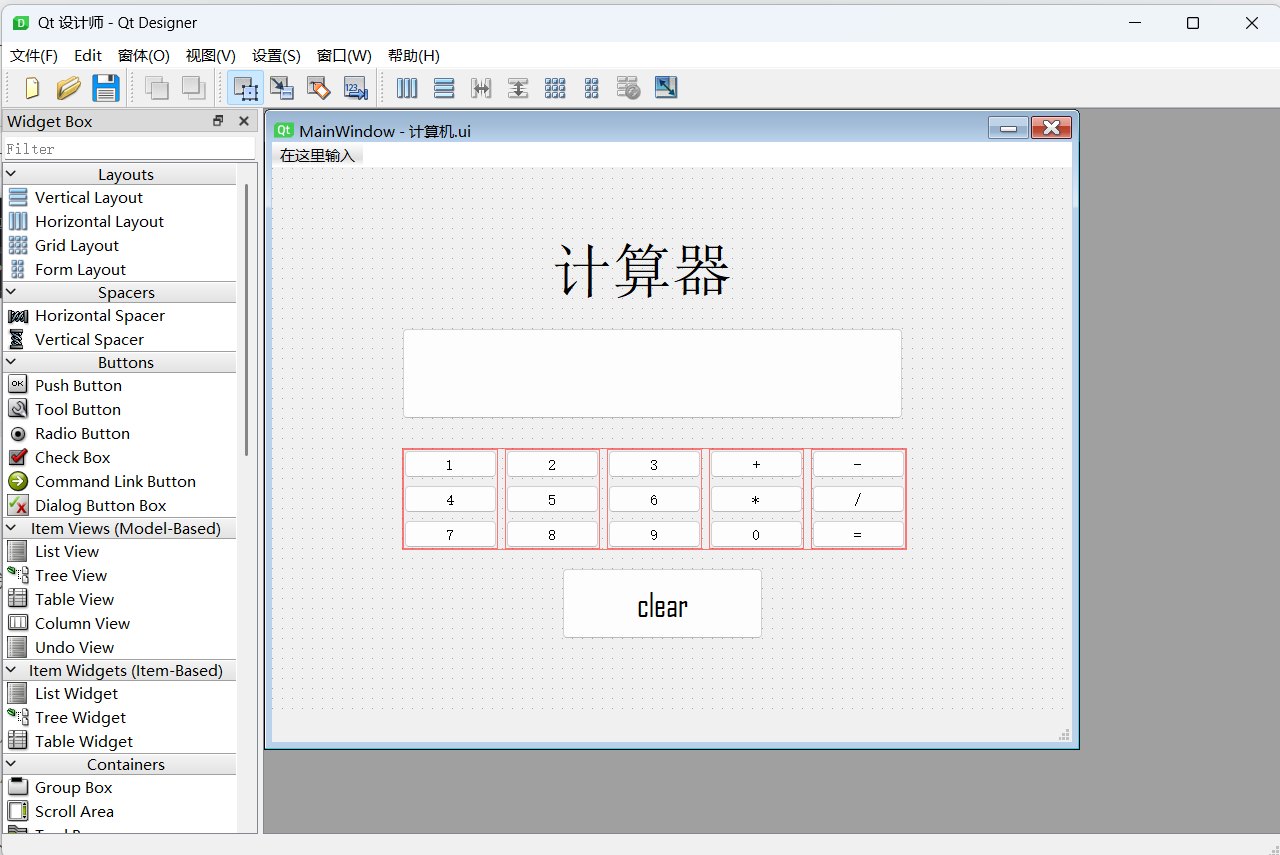Click the Widget Box Filter field
The height and width of the screenshot is (855, 1280).
click(x=129, y=149)
